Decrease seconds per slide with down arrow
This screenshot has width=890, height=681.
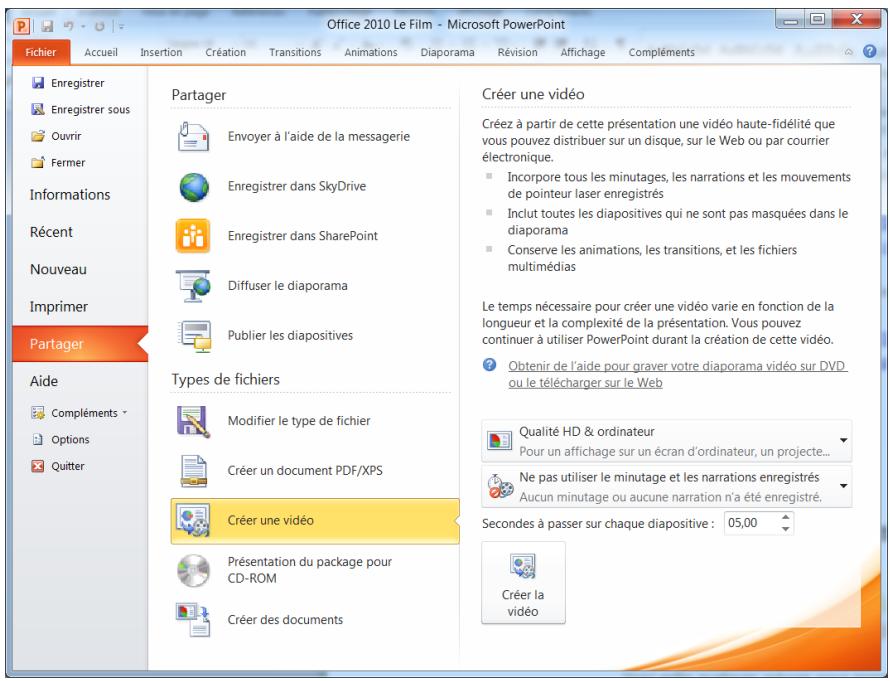pyautogui.click(x=786, y=529)
